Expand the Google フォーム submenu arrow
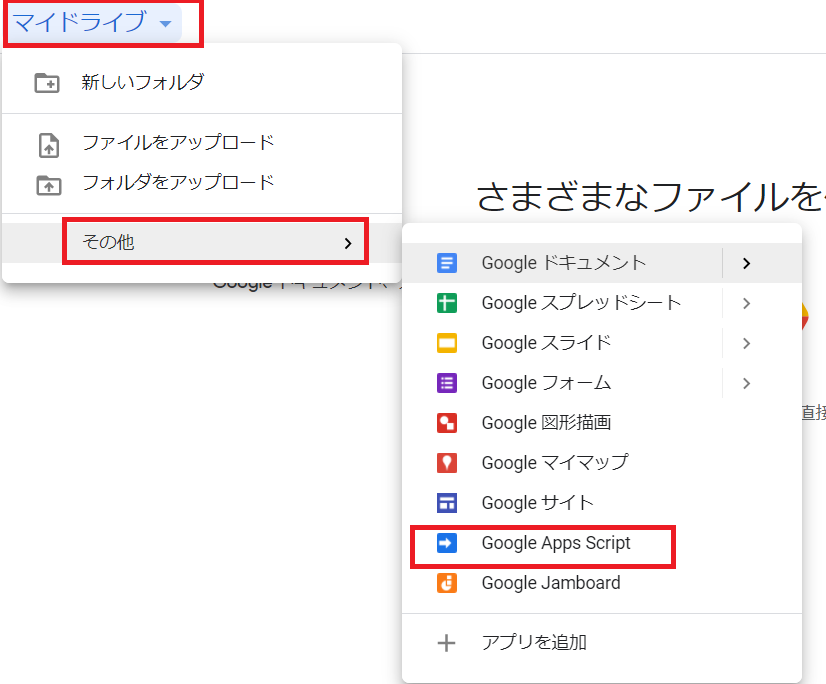Image resolution: width=826 pixels, height=684 pixels. pyautogui.click(x=746, y=383)
